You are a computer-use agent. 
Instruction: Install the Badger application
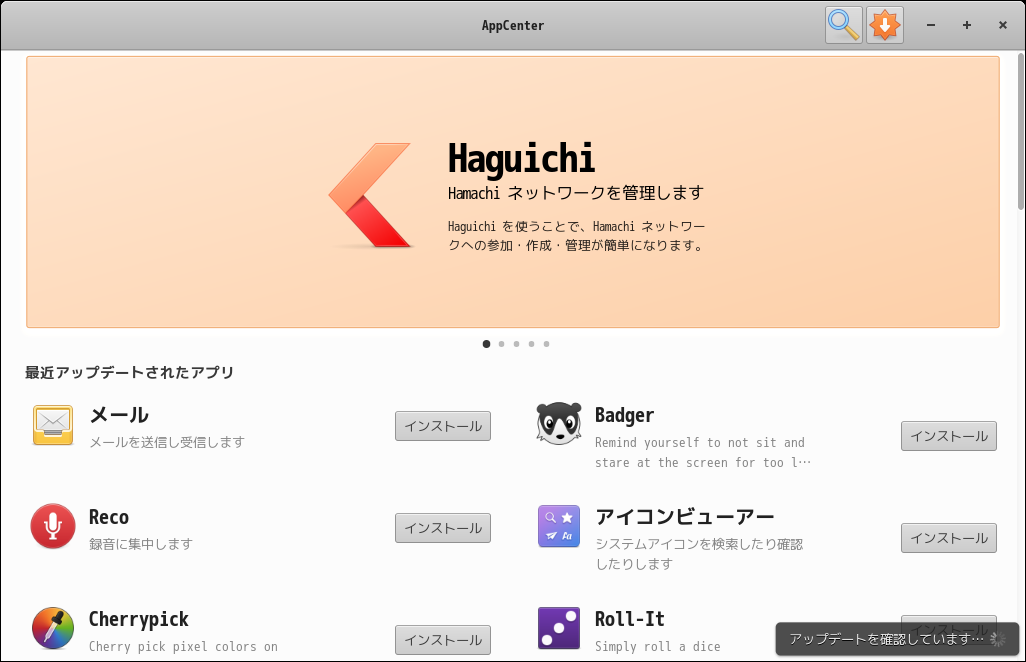pyautogui.click(x=948, y=435)
